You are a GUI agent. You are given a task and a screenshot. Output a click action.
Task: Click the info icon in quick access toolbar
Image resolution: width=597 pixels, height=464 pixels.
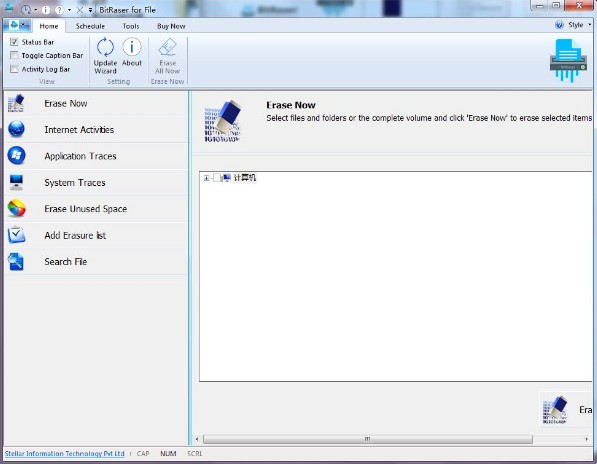pos(45,10)
